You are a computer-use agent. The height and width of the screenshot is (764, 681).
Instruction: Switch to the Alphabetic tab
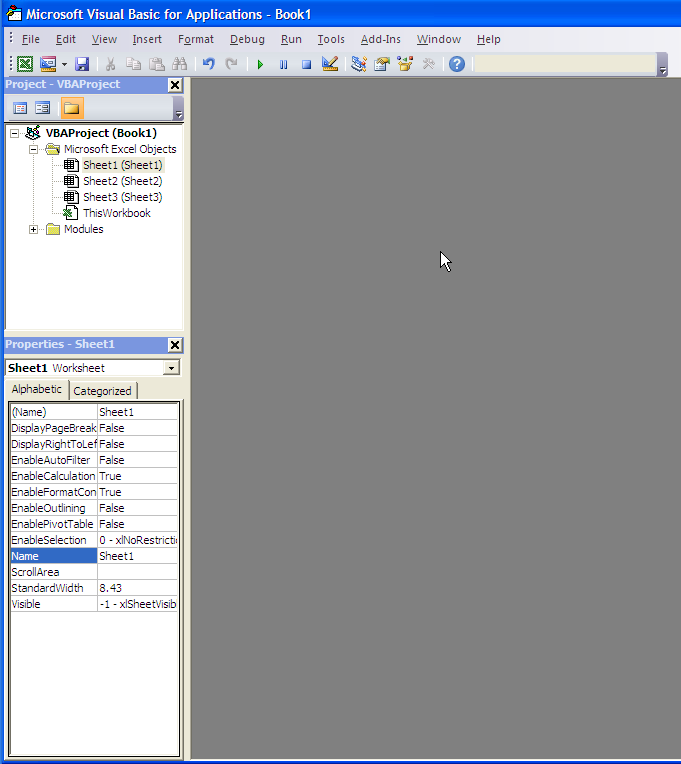point(37,389)
